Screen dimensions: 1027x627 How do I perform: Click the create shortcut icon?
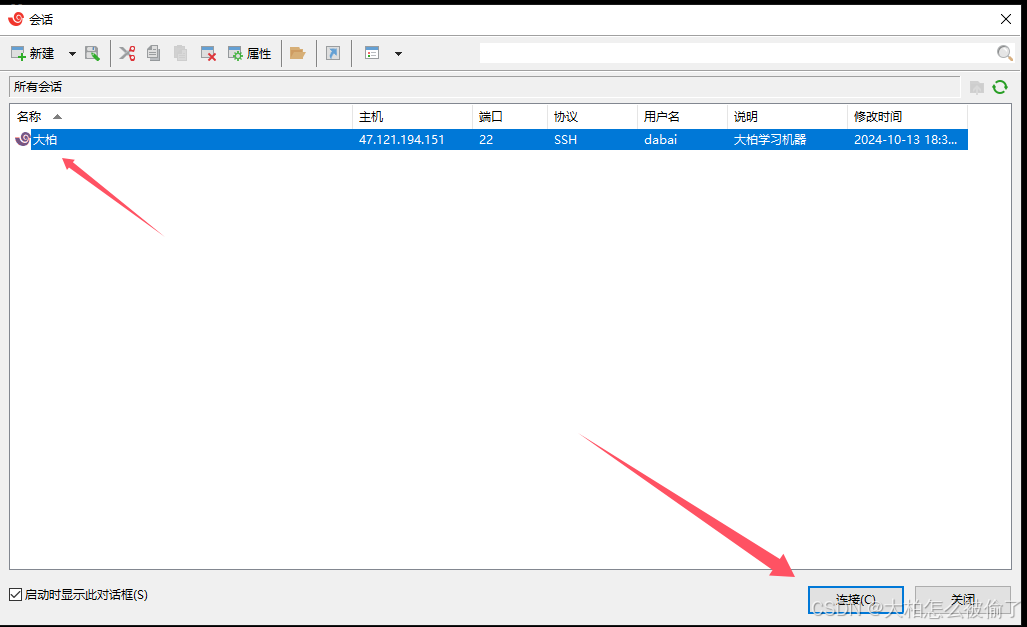[333, 53]
